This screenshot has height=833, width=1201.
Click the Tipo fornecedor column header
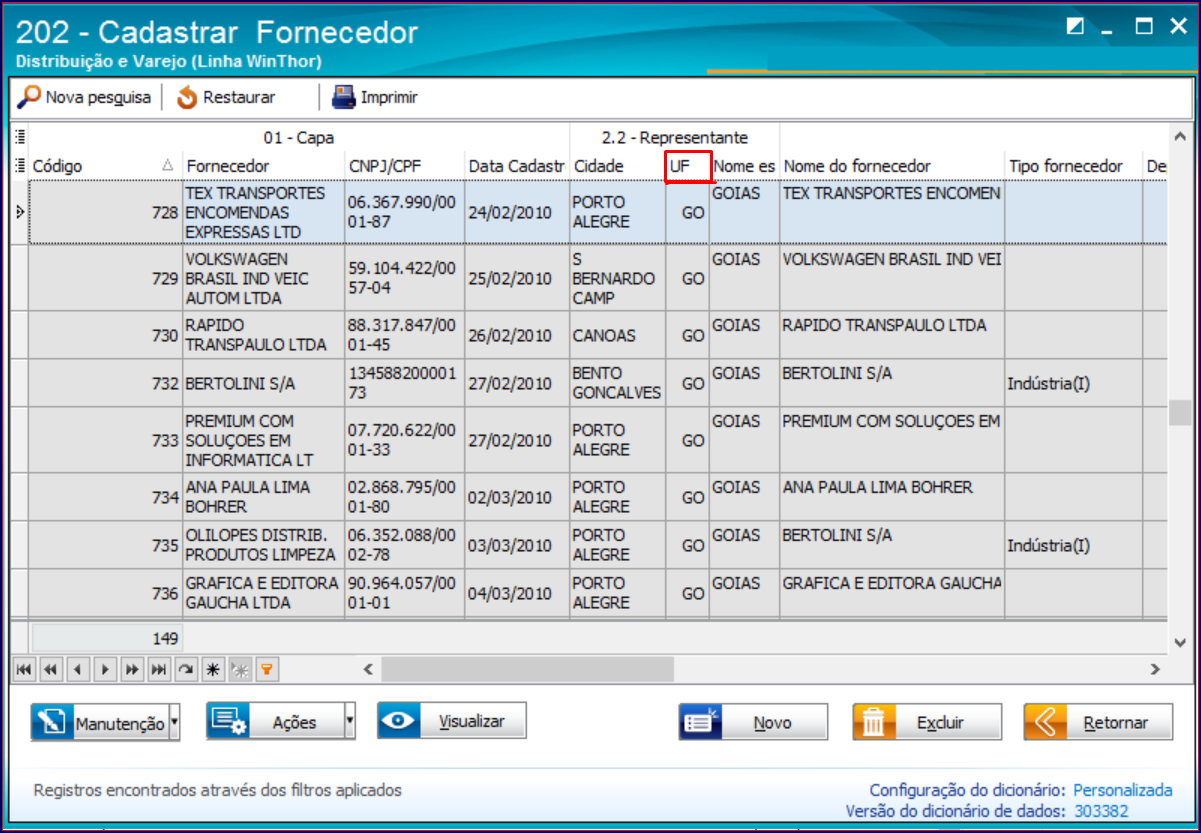[1074, 165]
